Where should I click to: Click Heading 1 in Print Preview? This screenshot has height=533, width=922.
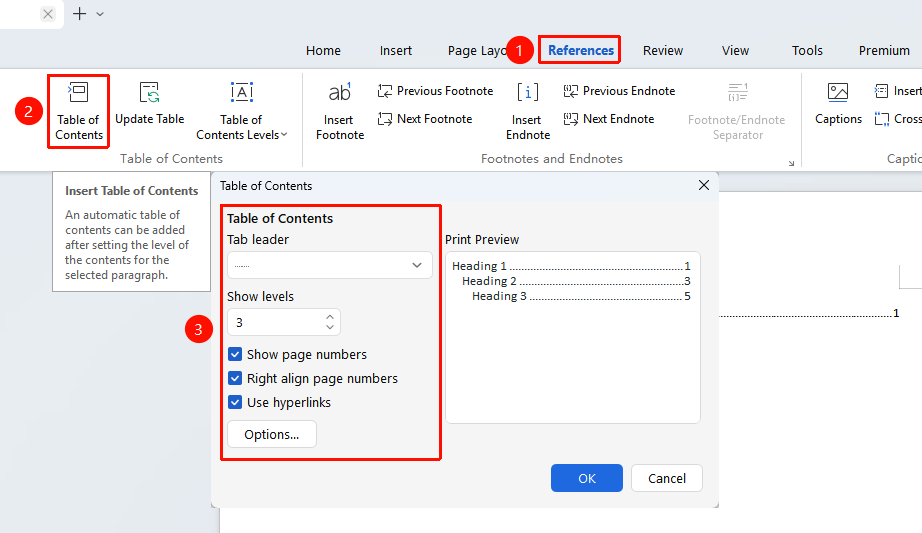(479, 266)
